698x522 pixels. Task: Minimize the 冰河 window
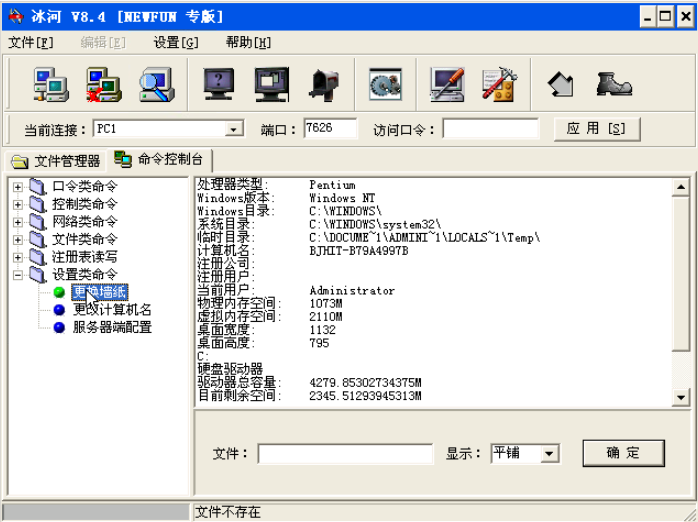click(x=647, y=17)
